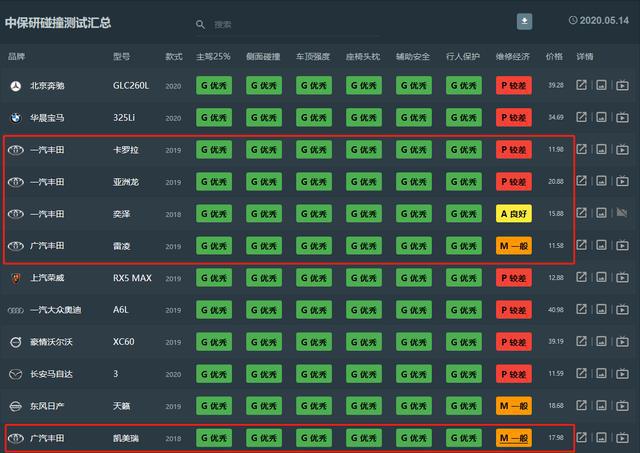The height and width of the screenshot is (453, 640).
Task: Sort by 维修经济 column header
Action: [513, 56]
